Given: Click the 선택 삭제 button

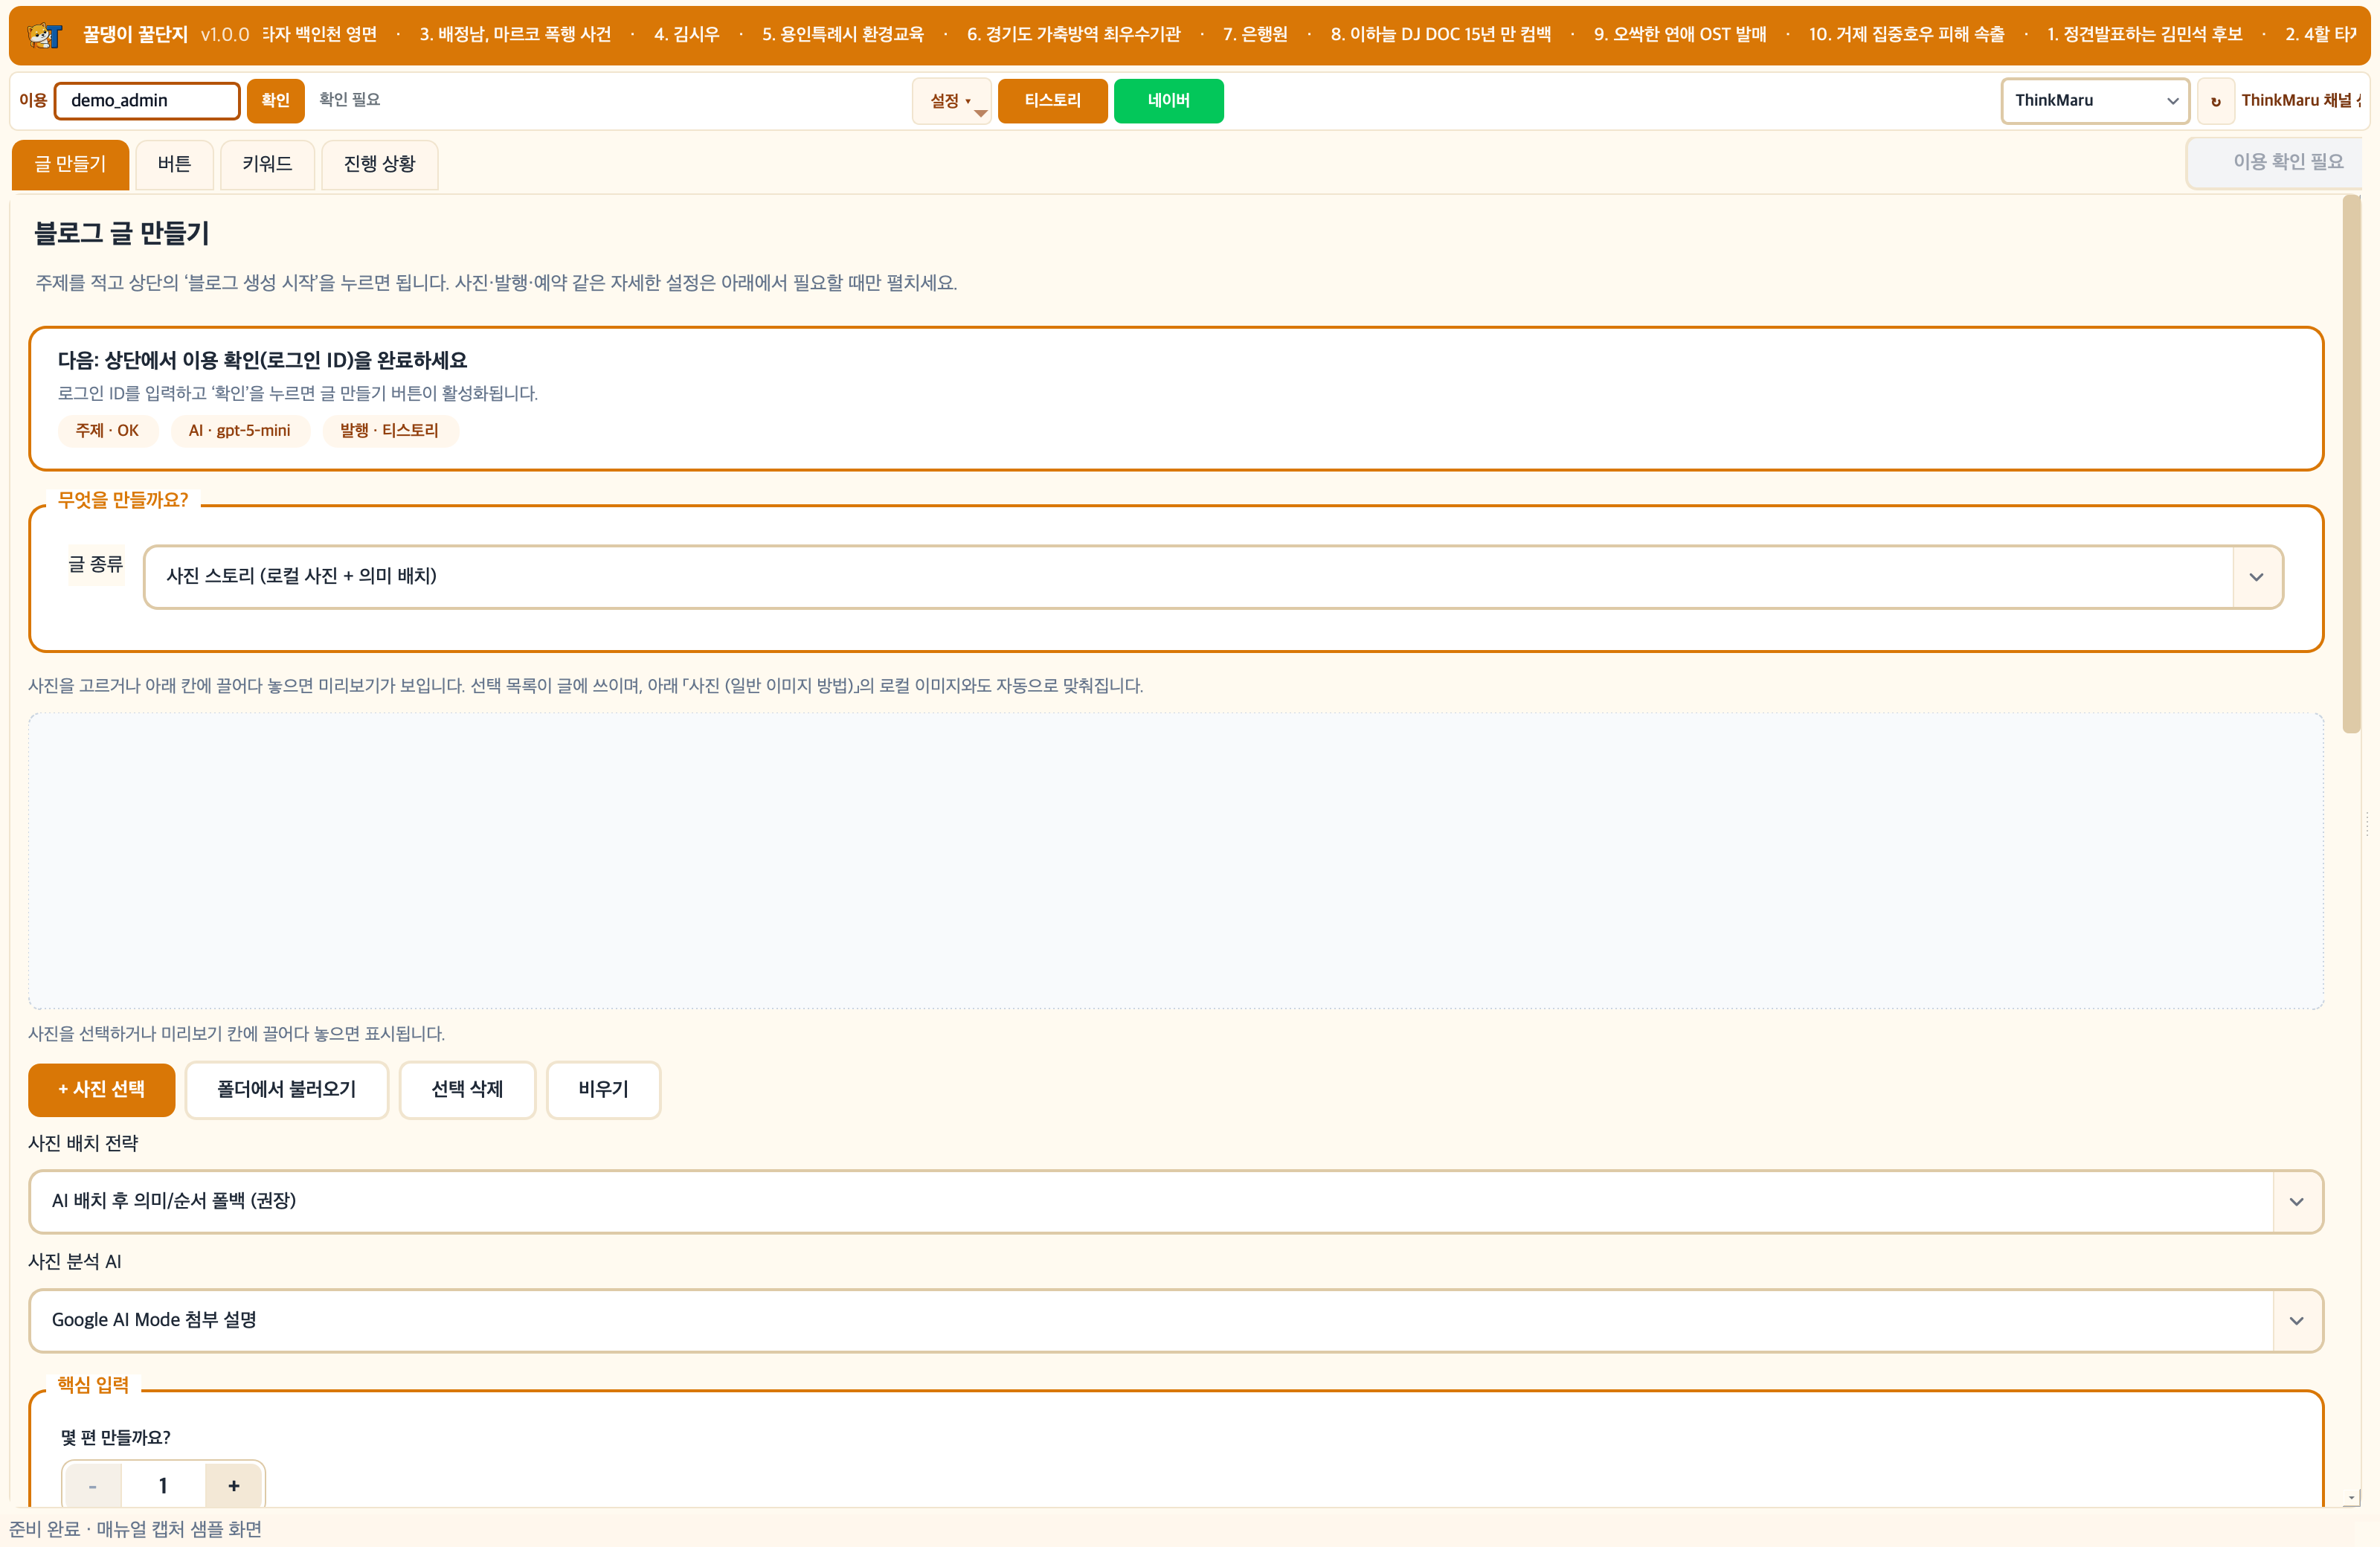Looking at the screenshot, I should (467, 1089).
